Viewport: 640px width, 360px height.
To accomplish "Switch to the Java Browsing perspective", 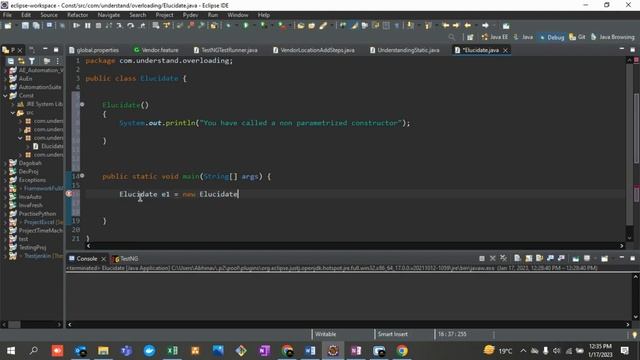I will click(613, 37).
